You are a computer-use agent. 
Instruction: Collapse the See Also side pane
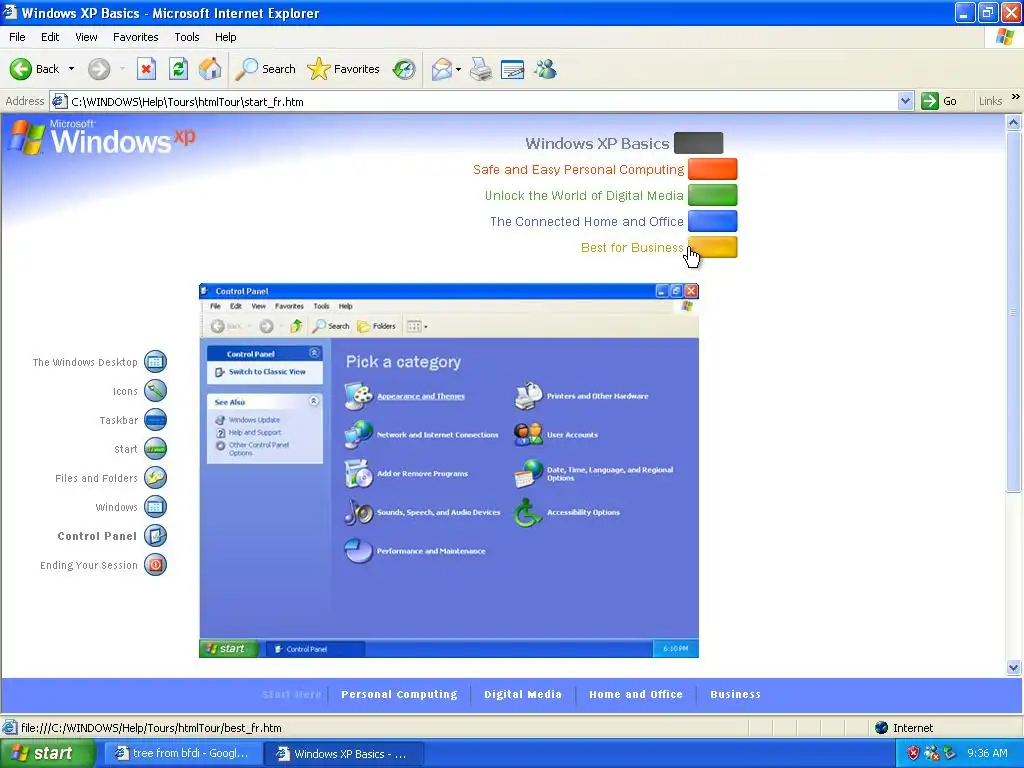click(x=314, y=401)
